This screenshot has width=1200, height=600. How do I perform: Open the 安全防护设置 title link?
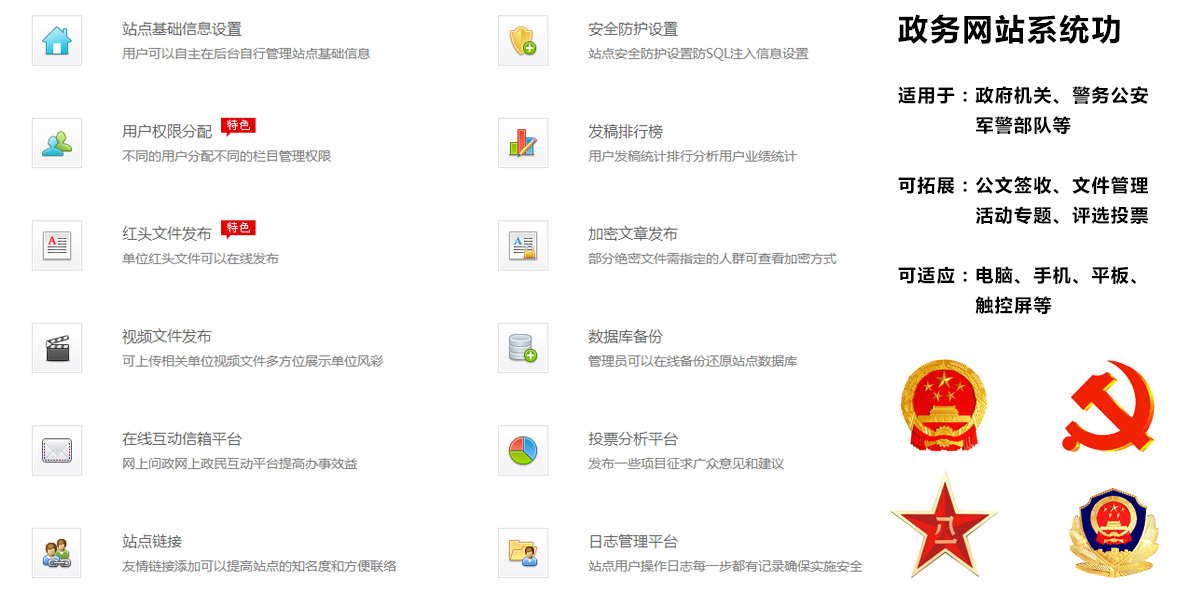(633, 30)
